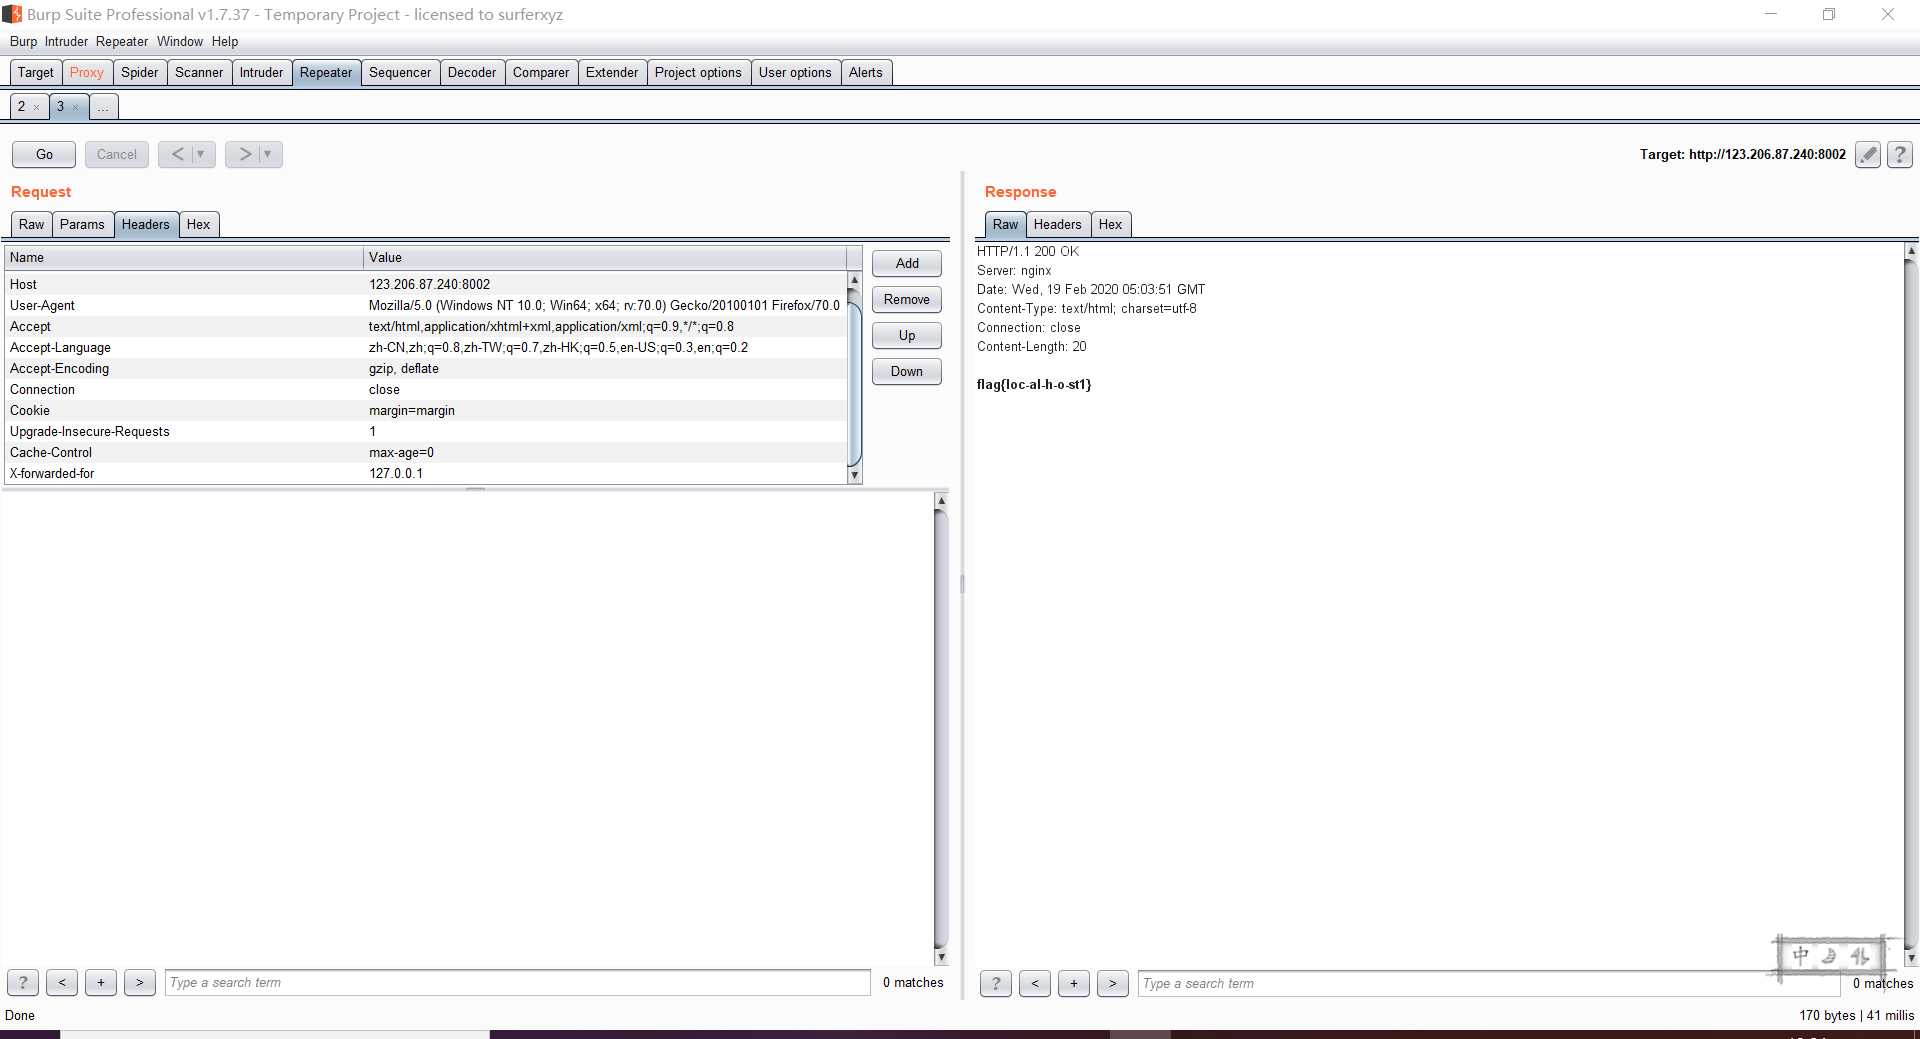This screenshot has width=1920, height=1039.
Task: Select the Cookie value margin=margin
Action: [x=412, y=410]
